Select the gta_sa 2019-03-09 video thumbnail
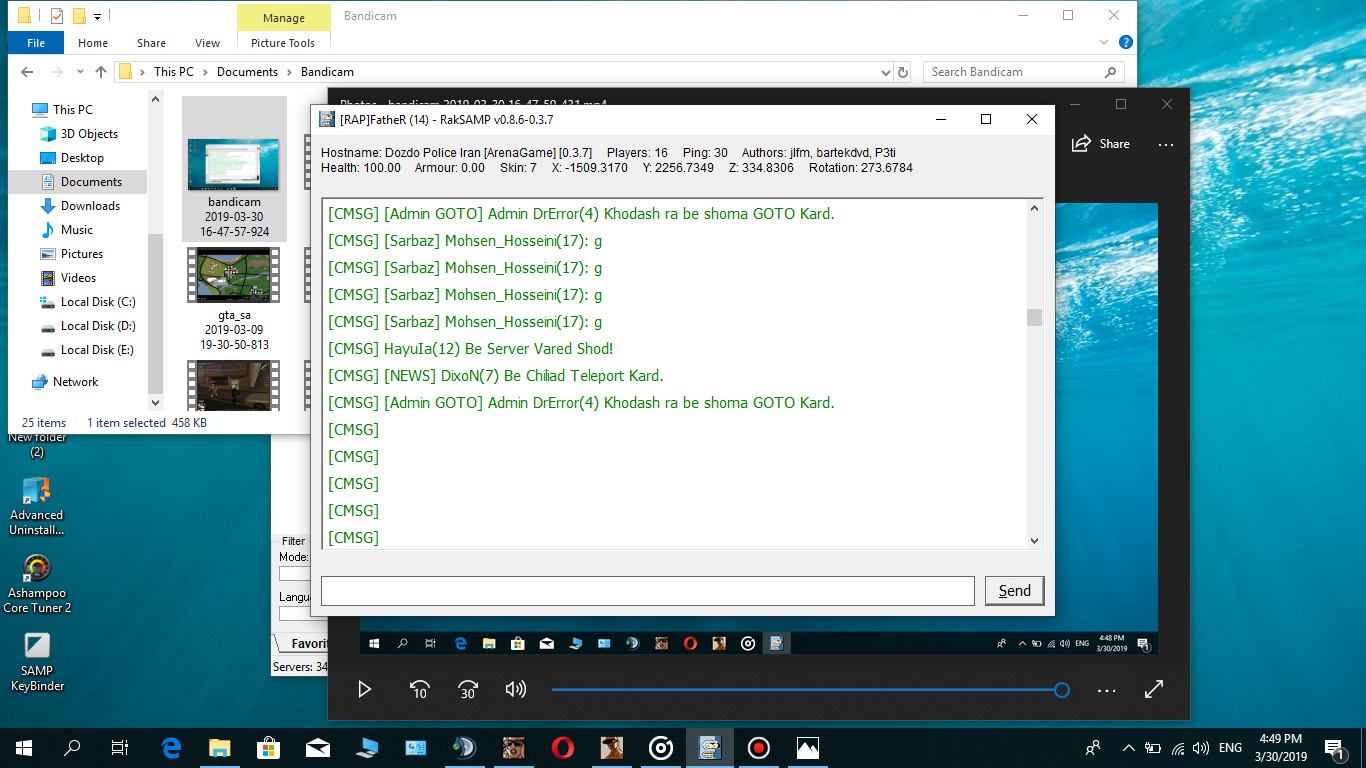Image resolution: width=1366 pixels, height=768 pixels. pos(234,275)
